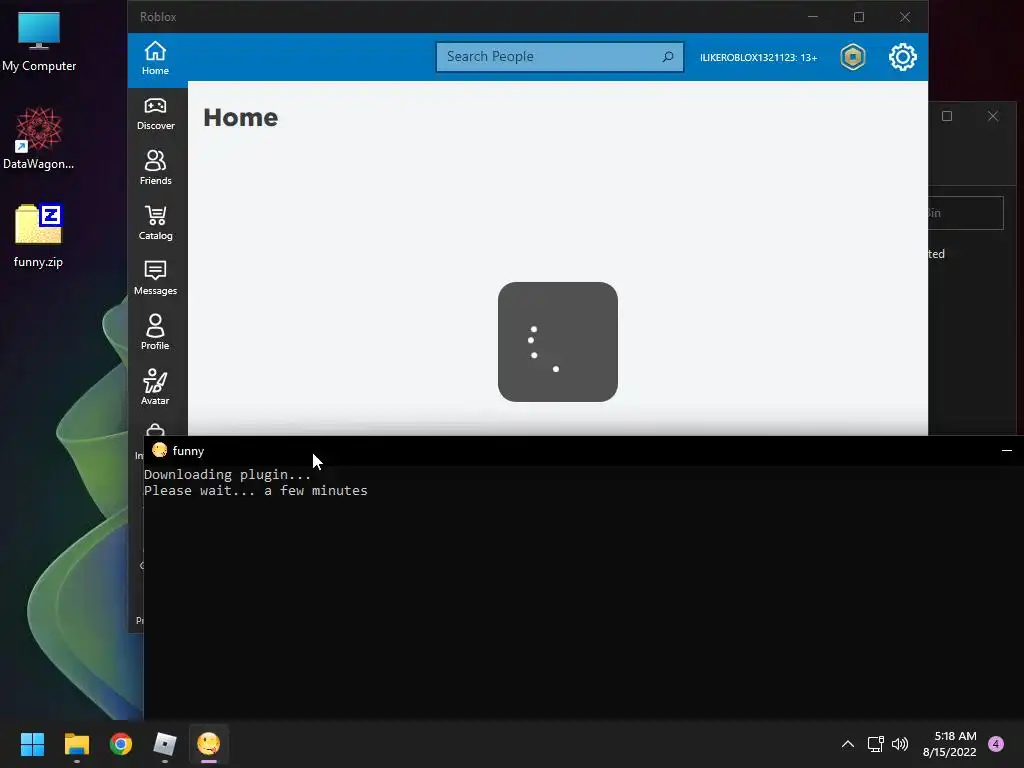1024x768 pixels.
Task: Click the Home heading text
Action: pyautogui.click(x=240, y=118)
